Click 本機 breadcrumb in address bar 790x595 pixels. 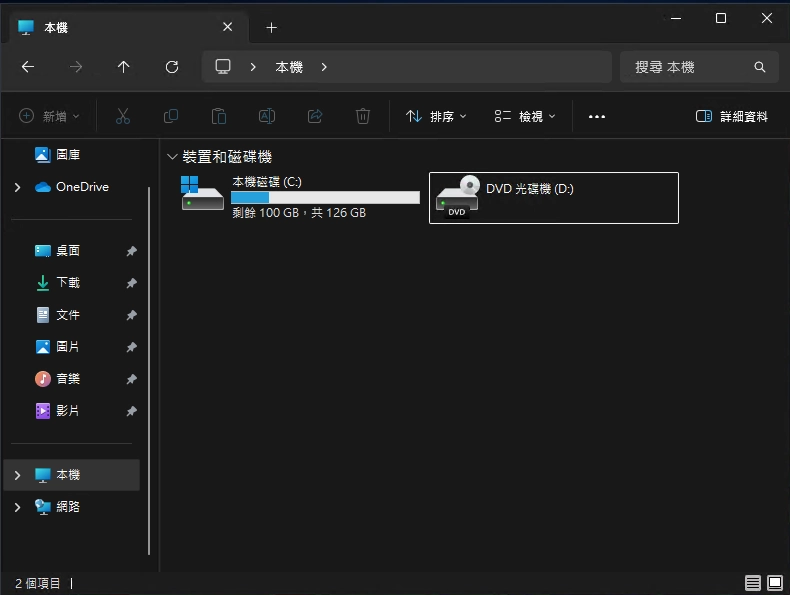coord(289,67)
